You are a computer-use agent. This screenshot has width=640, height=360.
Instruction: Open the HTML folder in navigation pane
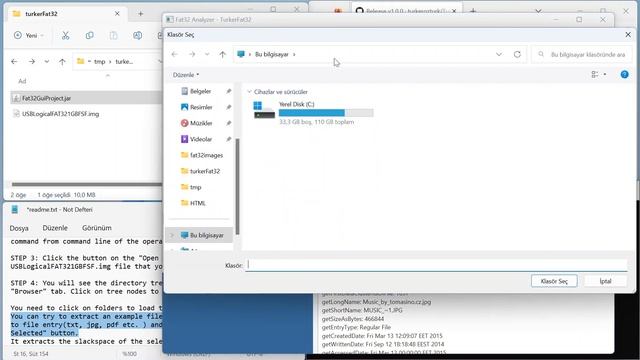point(193,203)
